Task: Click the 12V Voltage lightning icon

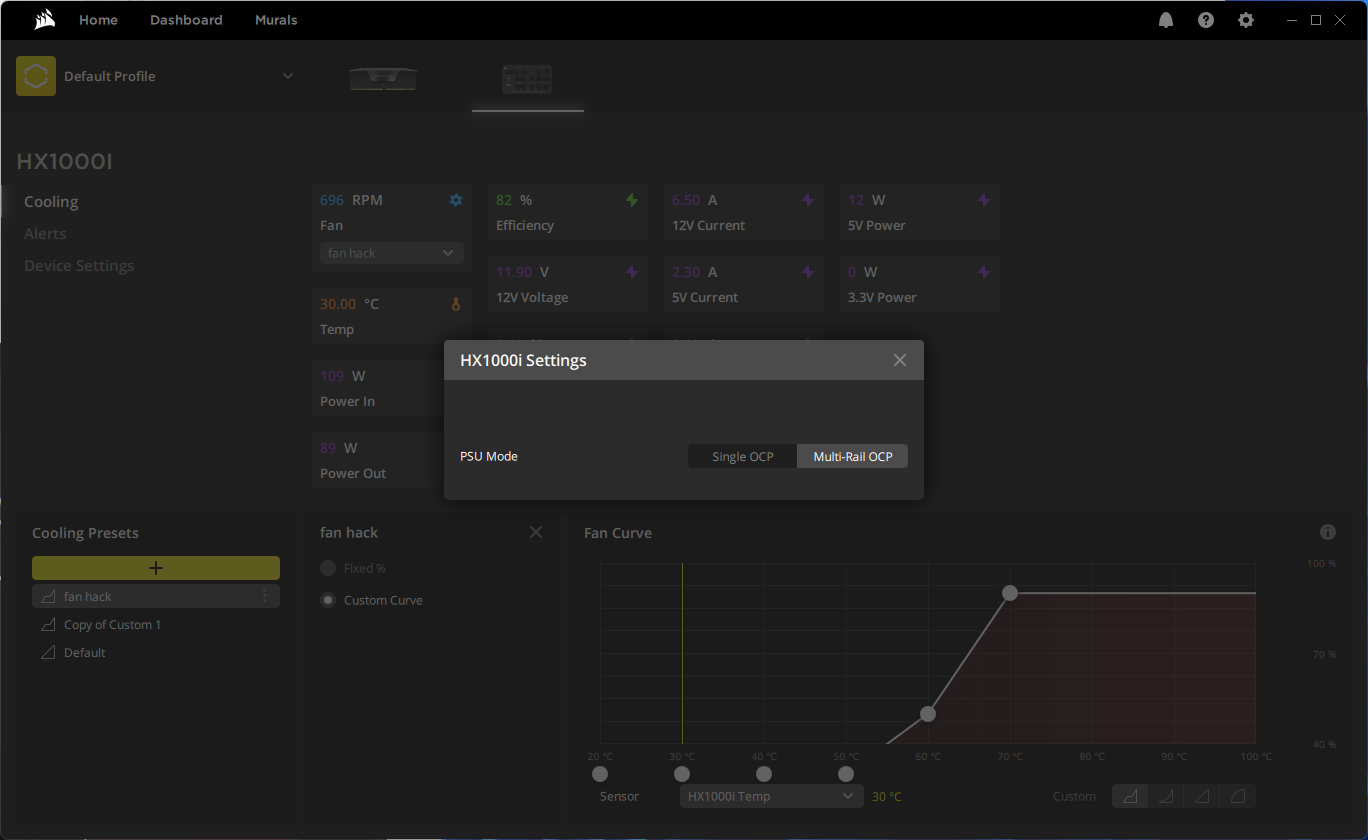Action: tap(632, 272)
